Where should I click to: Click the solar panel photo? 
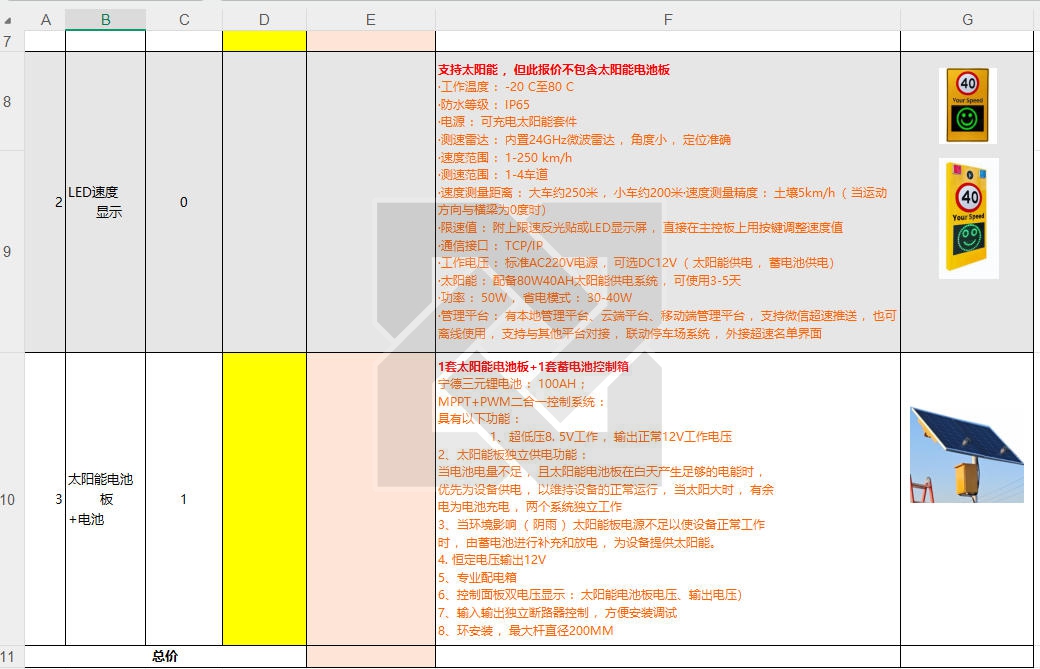tap(966, 454)
